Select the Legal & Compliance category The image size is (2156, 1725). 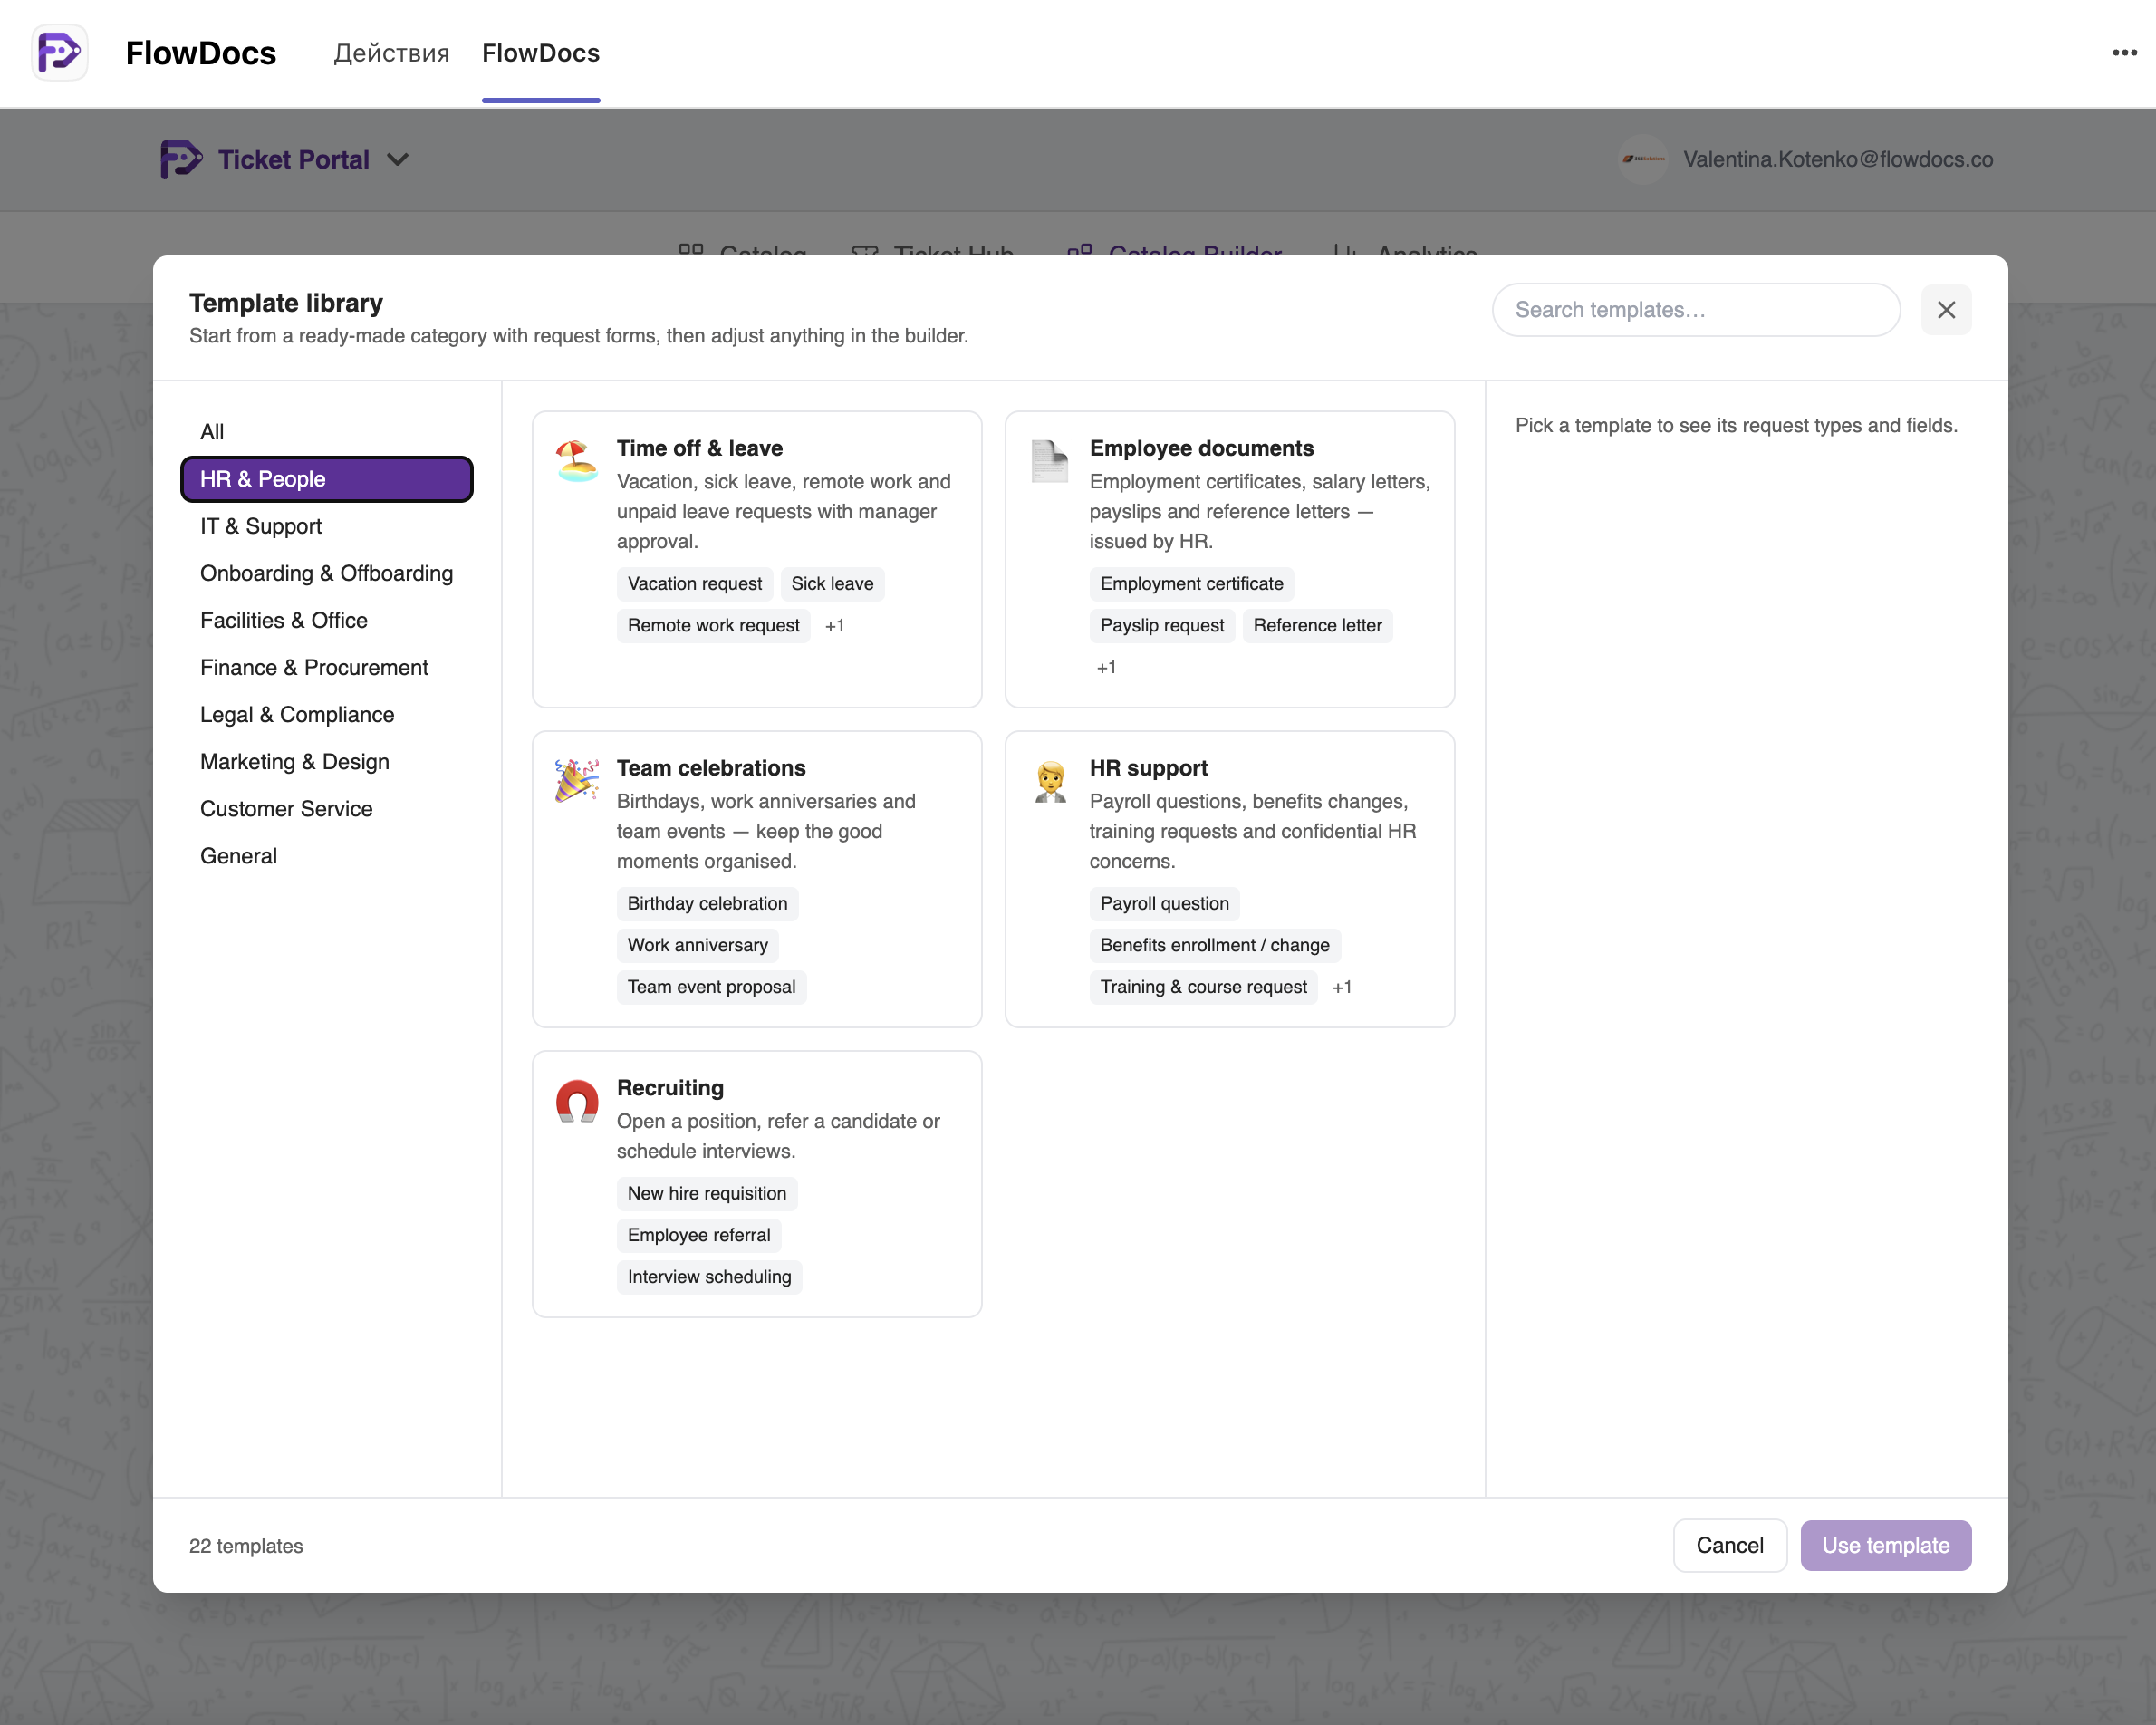tap(327, 714)
